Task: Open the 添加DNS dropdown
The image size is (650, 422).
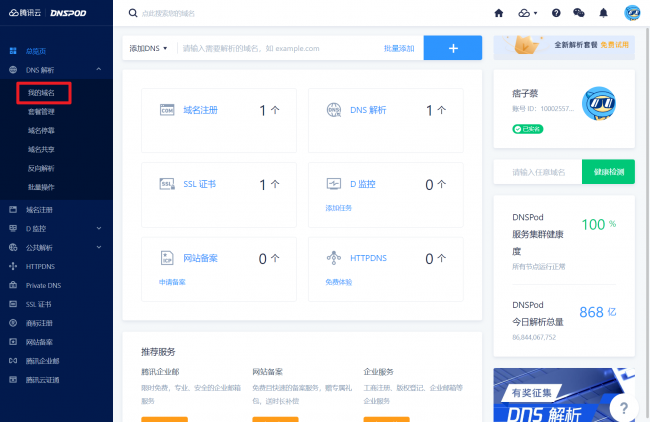Action: 148,48
